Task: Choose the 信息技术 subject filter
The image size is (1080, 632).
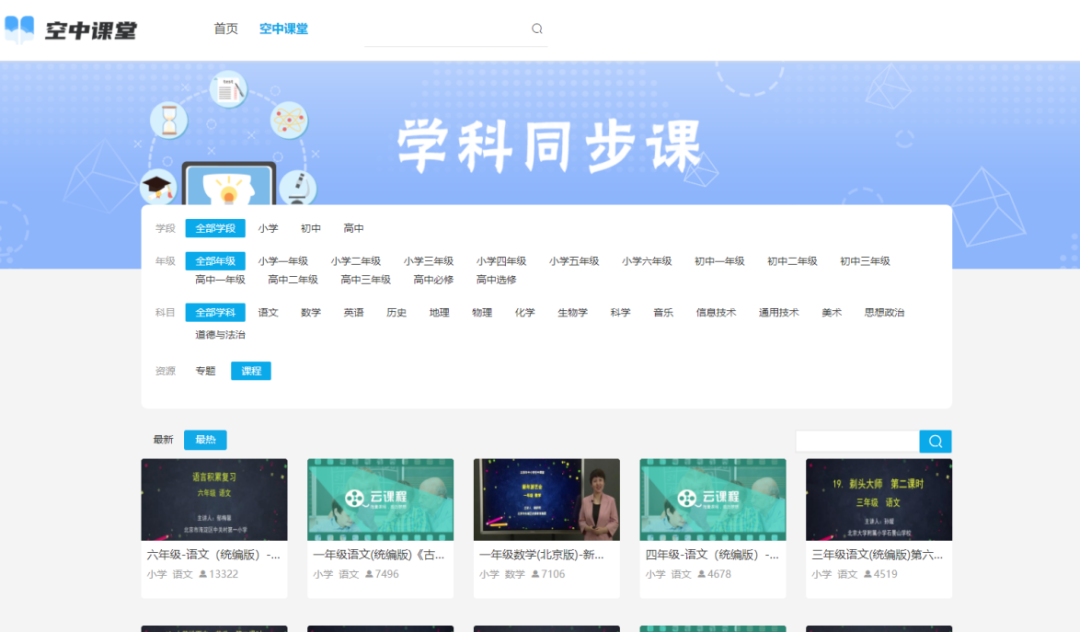Action: click(716, 312)
